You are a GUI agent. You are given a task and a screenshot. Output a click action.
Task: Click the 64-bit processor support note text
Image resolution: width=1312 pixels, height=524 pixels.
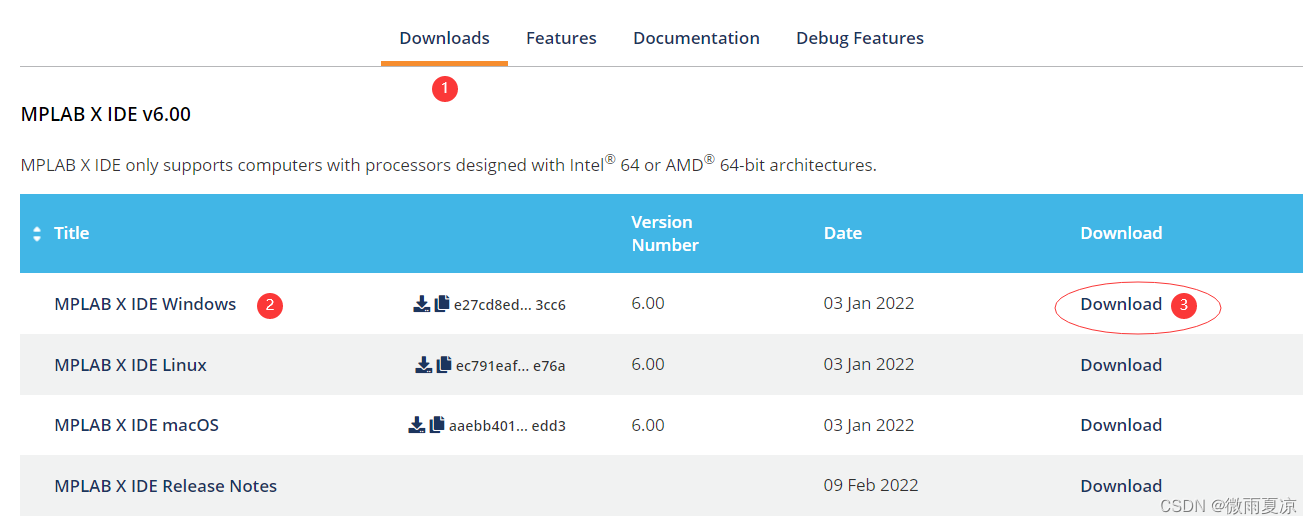(x=448, y=164)
